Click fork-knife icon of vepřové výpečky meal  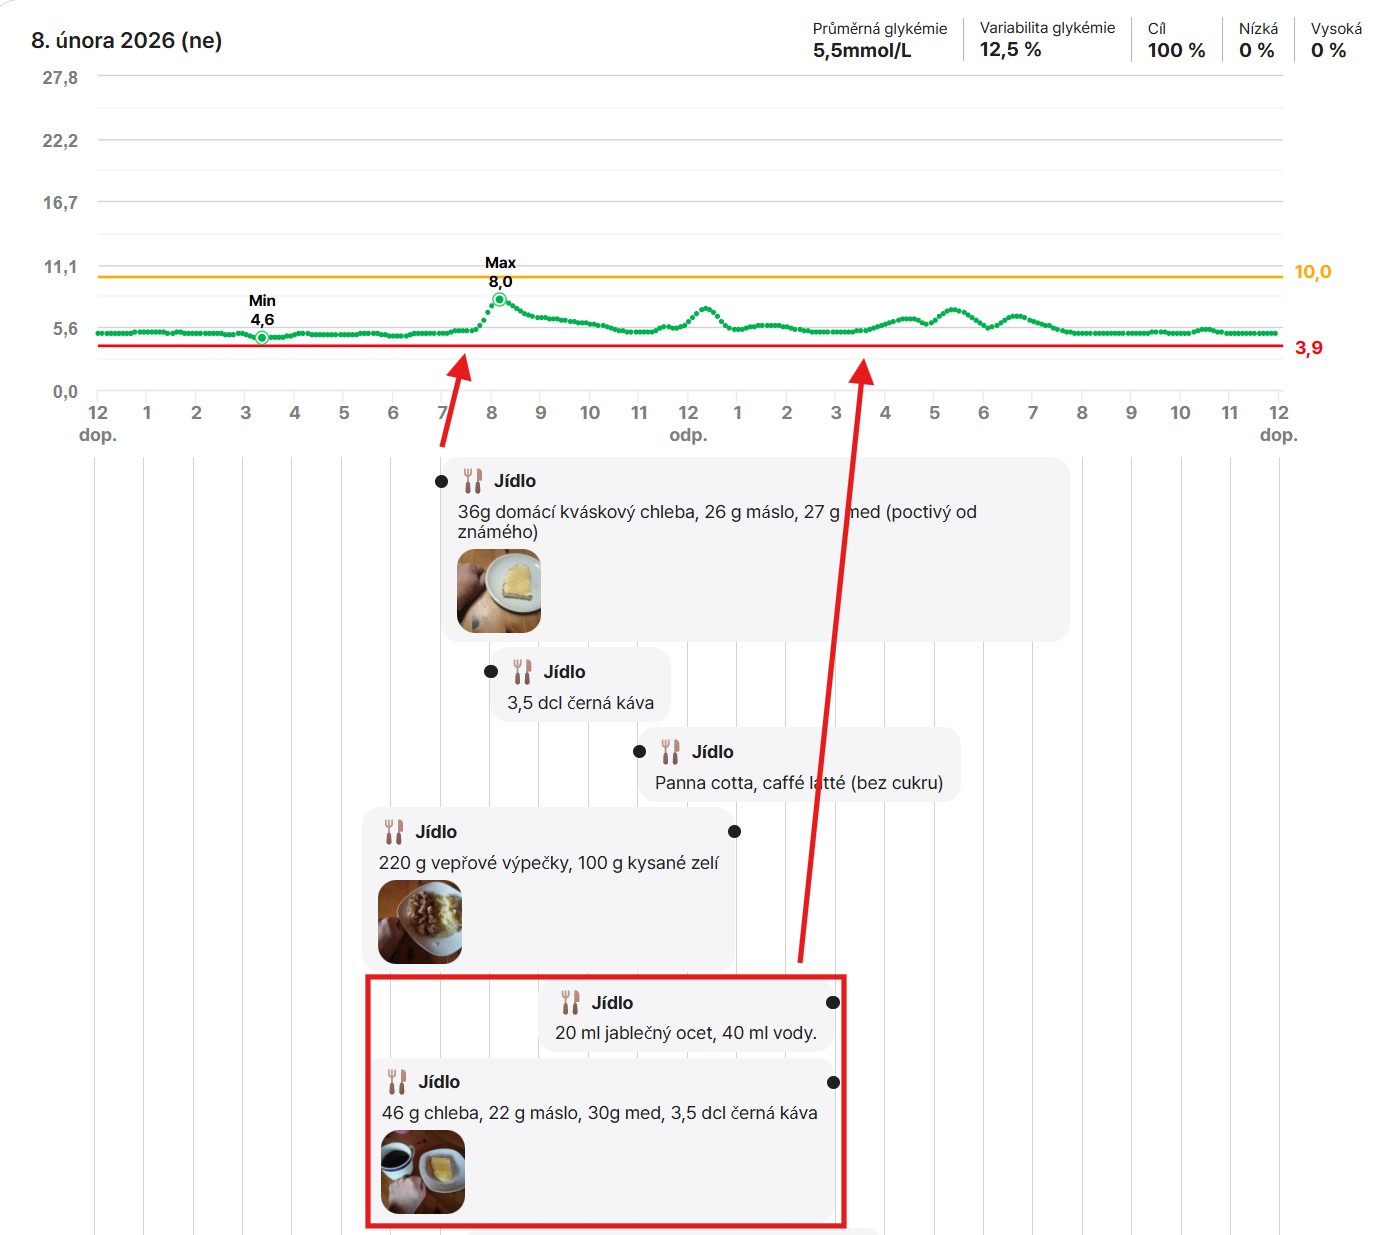click(394, 832)
